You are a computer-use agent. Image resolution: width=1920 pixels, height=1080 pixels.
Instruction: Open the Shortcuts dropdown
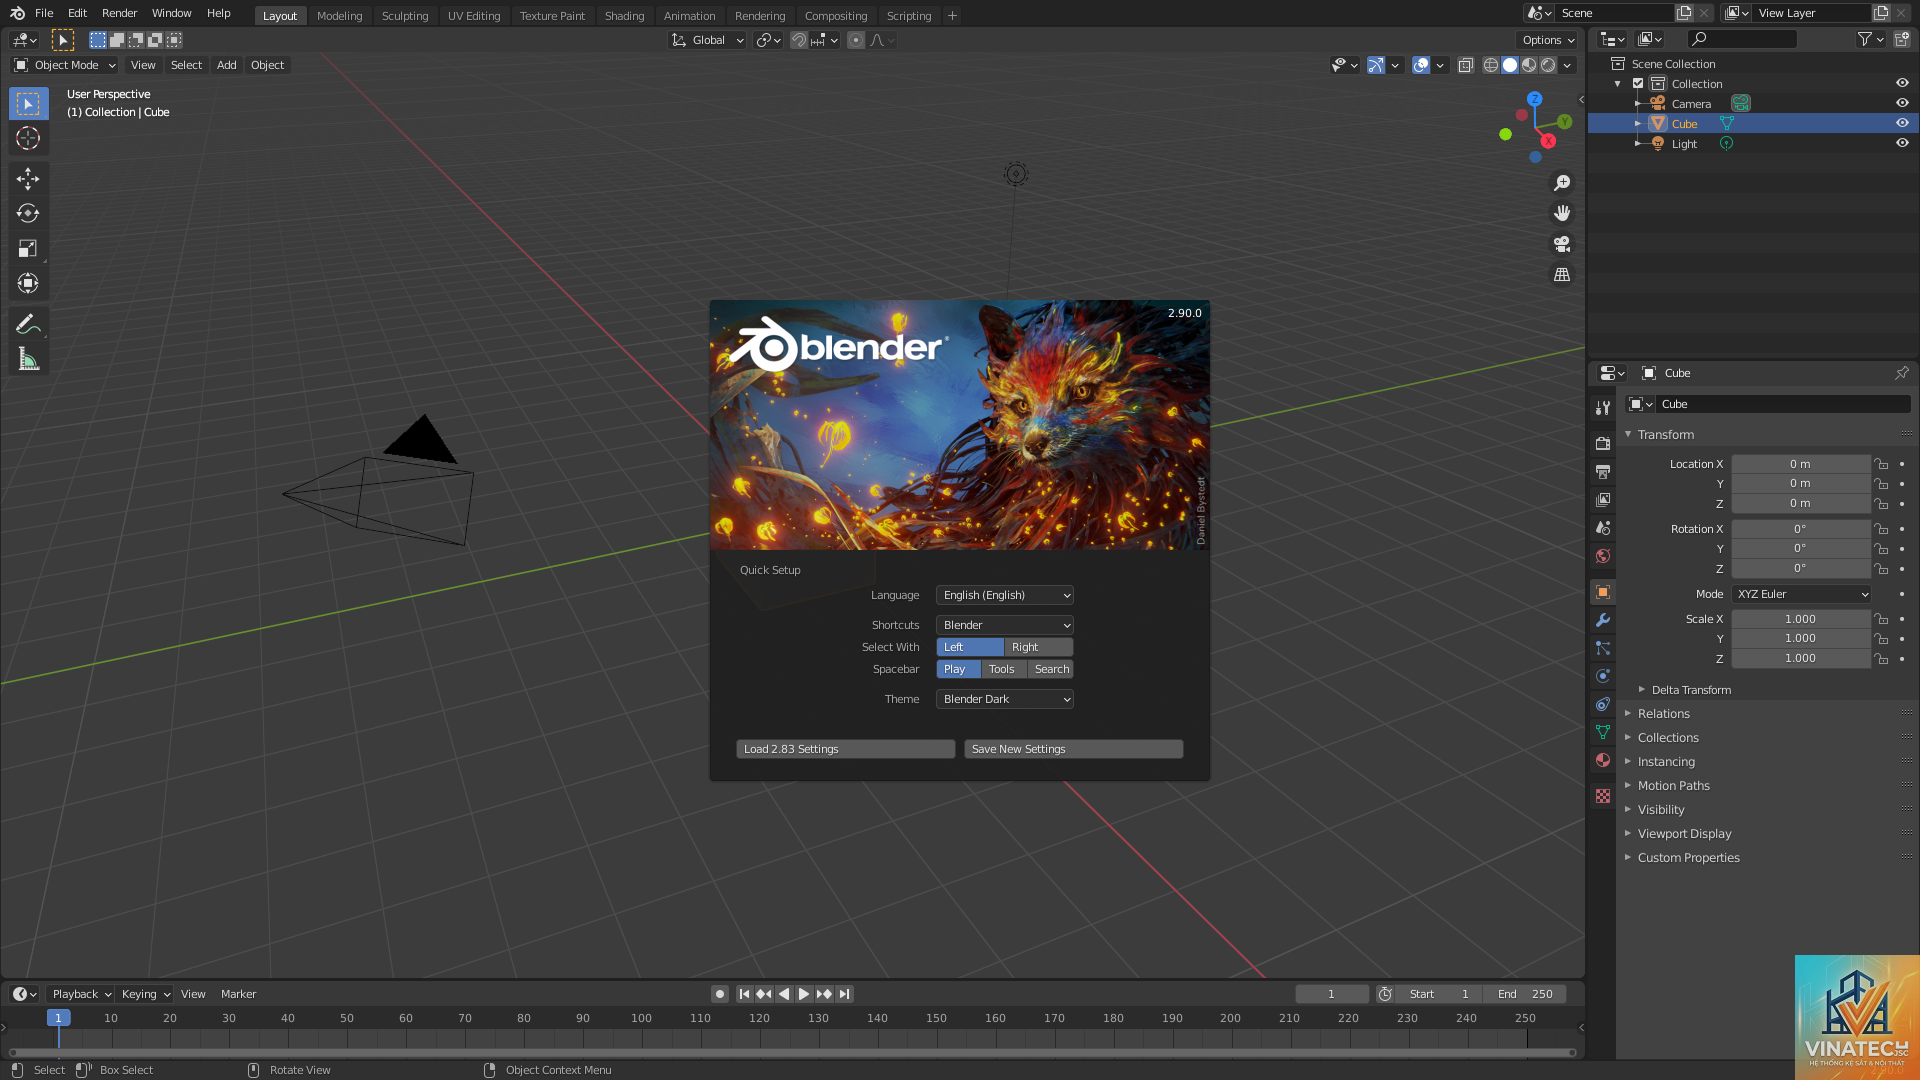pyautogui.click(x=1005, y=625)
